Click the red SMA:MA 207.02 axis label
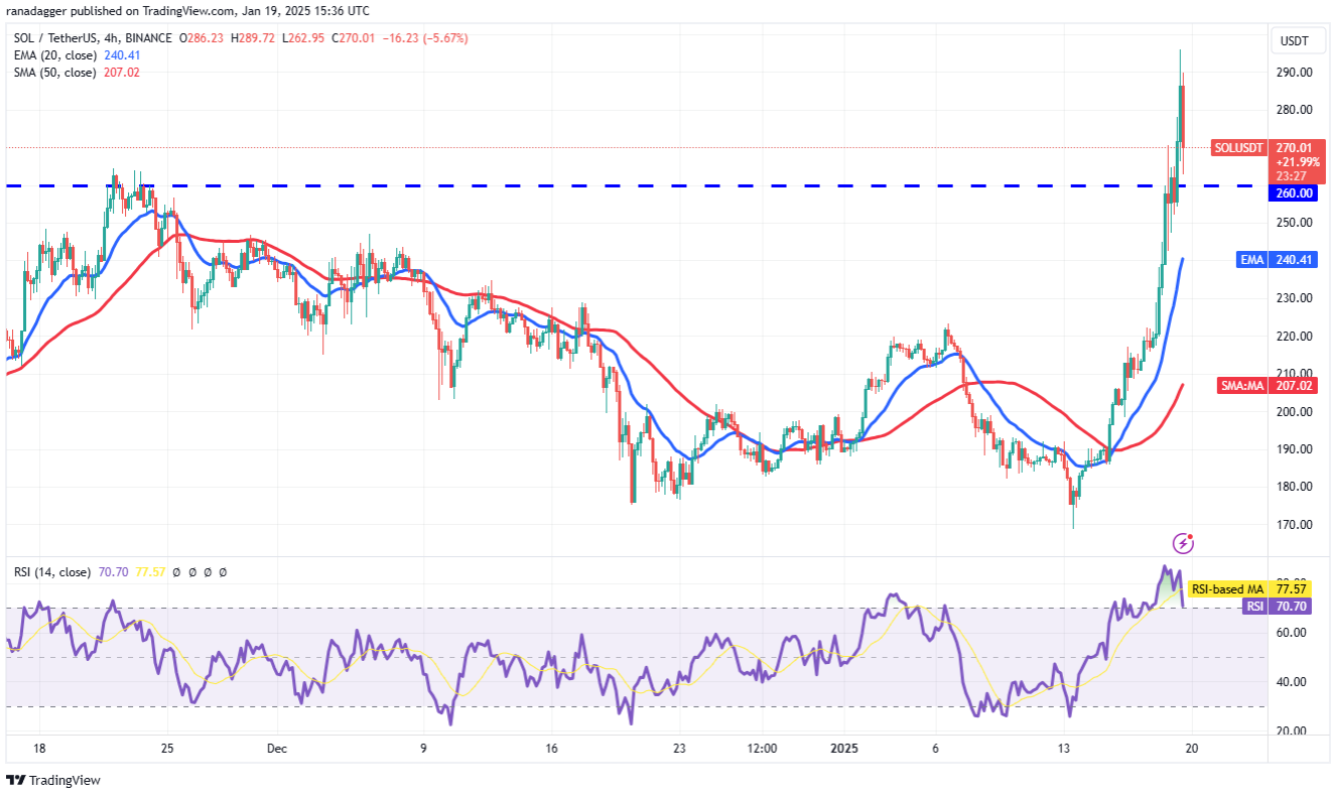Screen dimensions: 1338x795 [1270, 385]
